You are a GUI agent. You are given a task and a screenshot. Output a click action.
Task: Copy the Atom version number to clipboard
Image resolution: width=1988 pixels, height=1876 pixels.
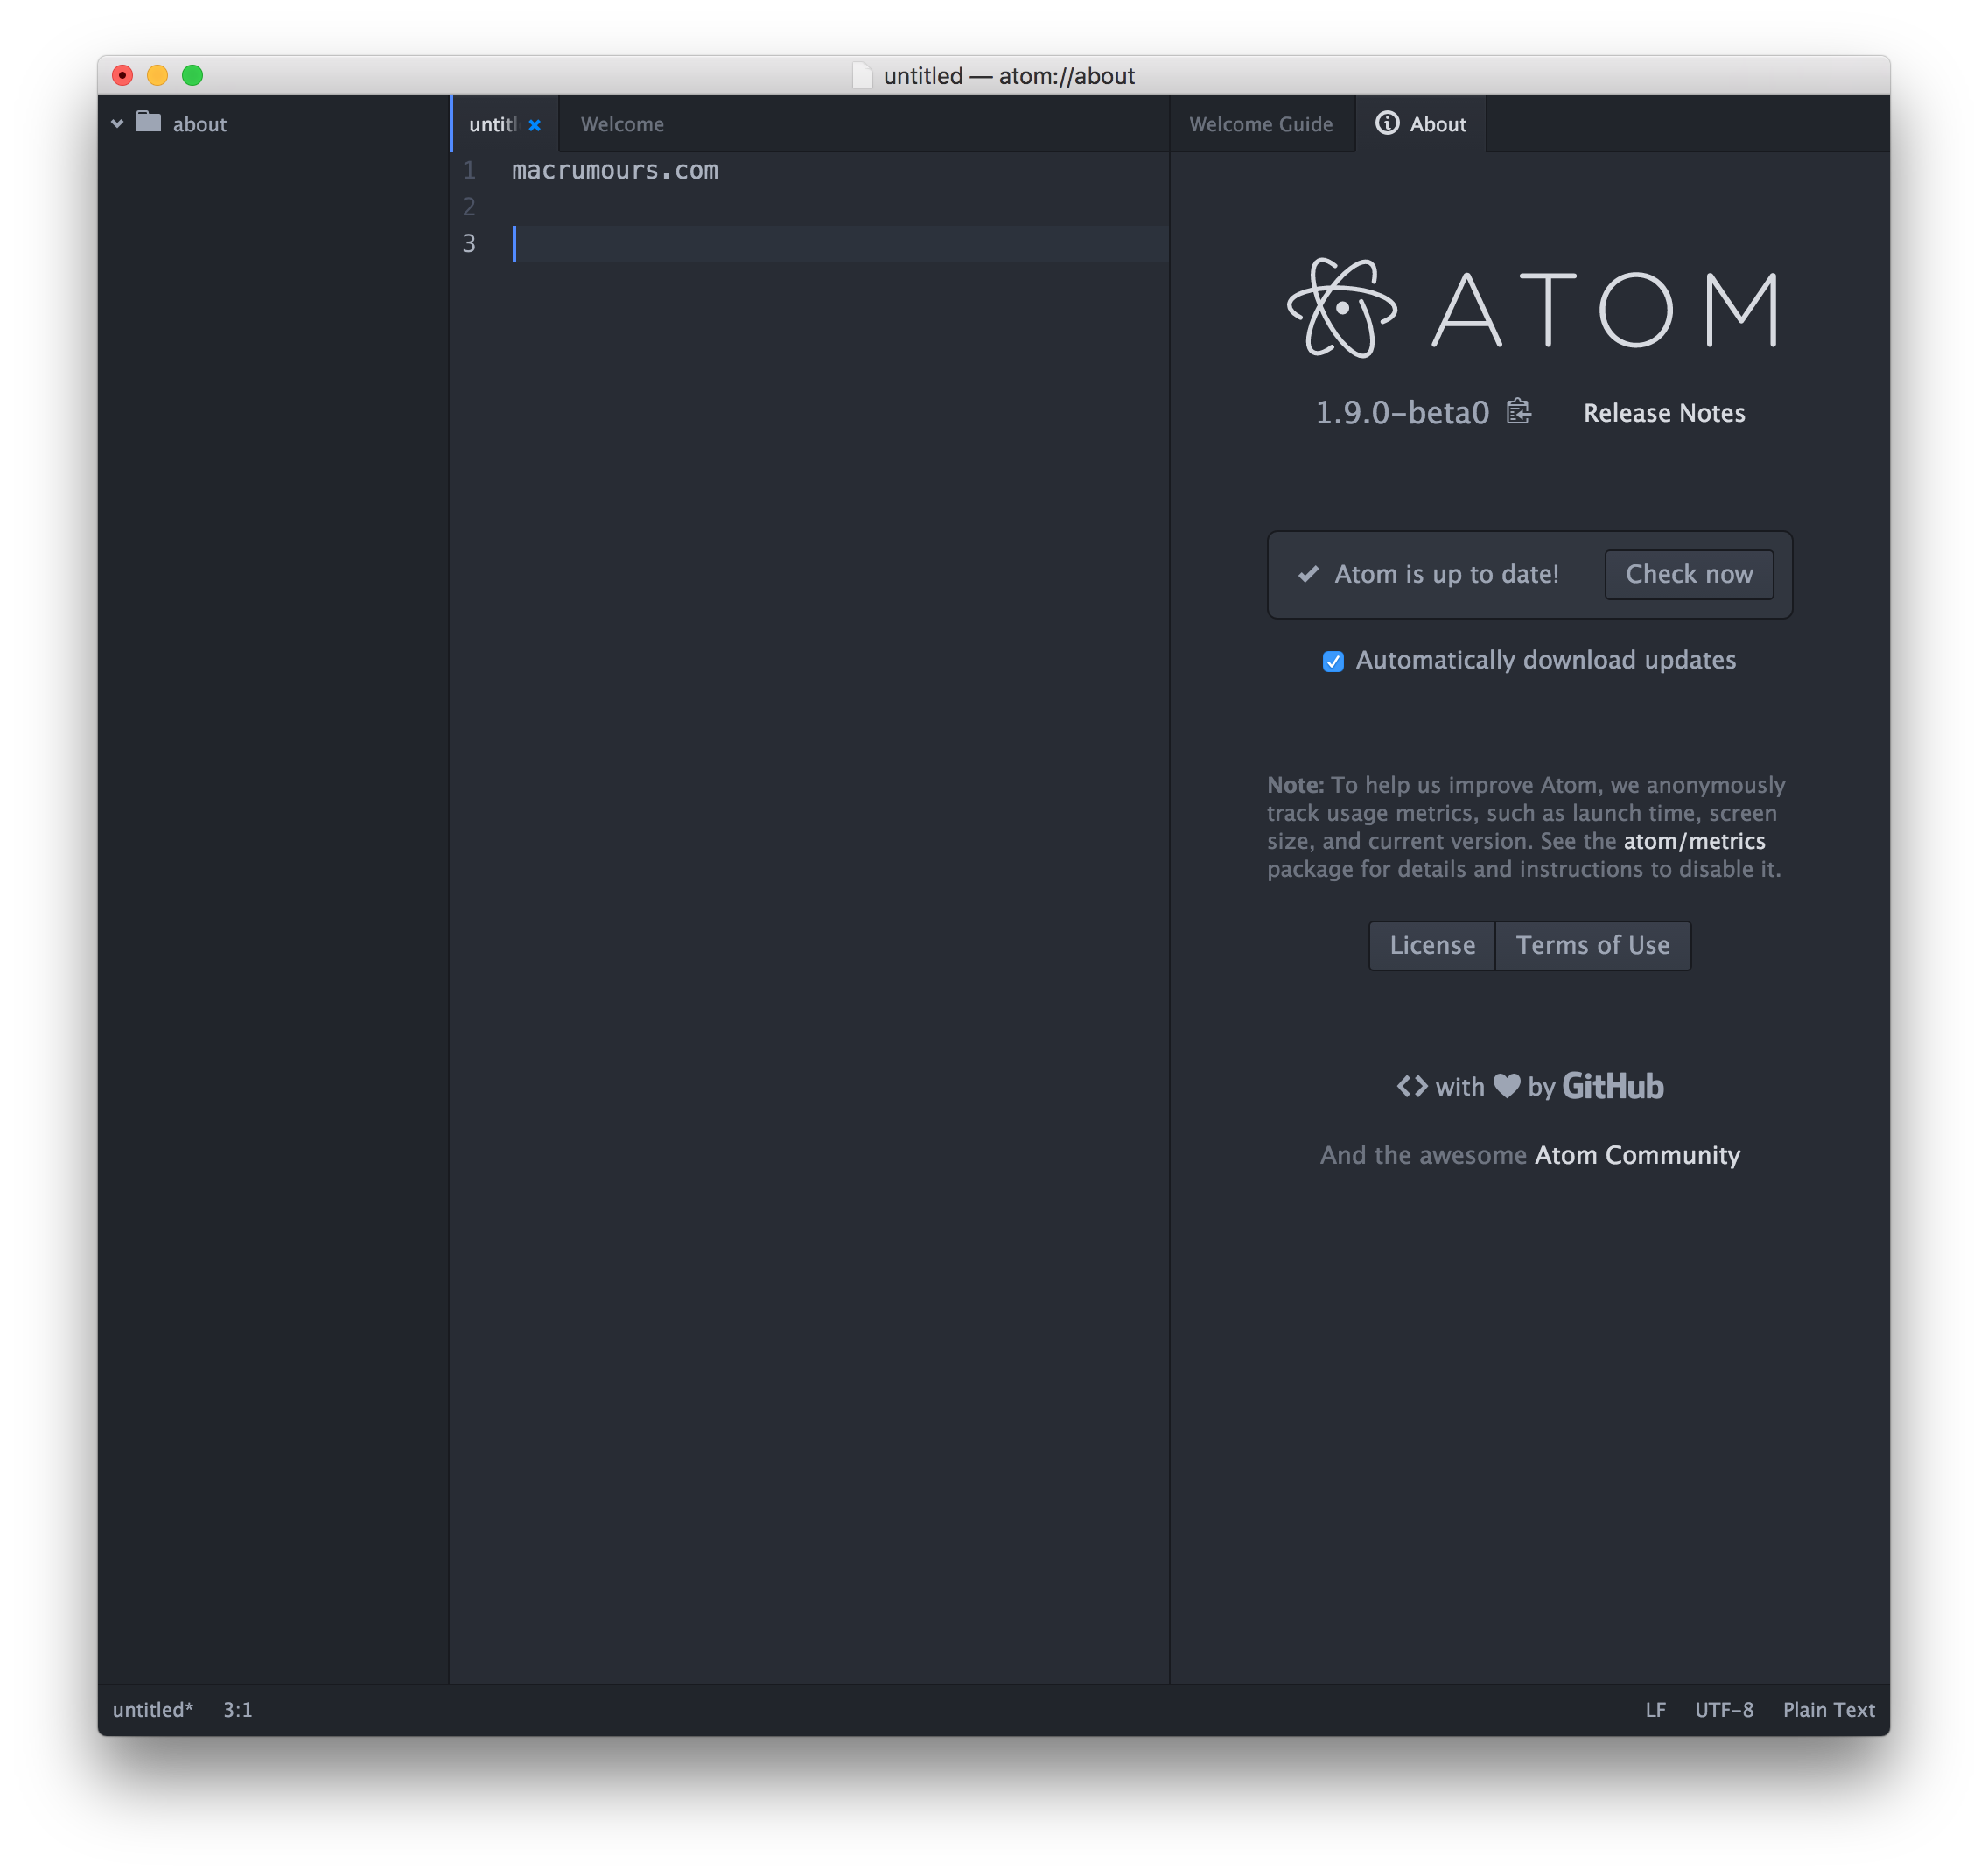(x=1518, y=412)
